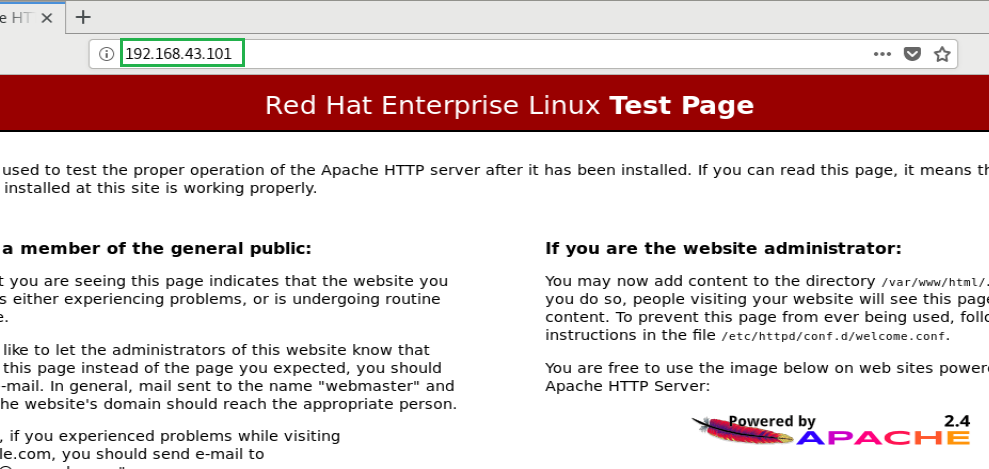Screen dimensions: 989x469
Task: Click 'a member of the general public:' heading
Action: (x=157, y=248)
